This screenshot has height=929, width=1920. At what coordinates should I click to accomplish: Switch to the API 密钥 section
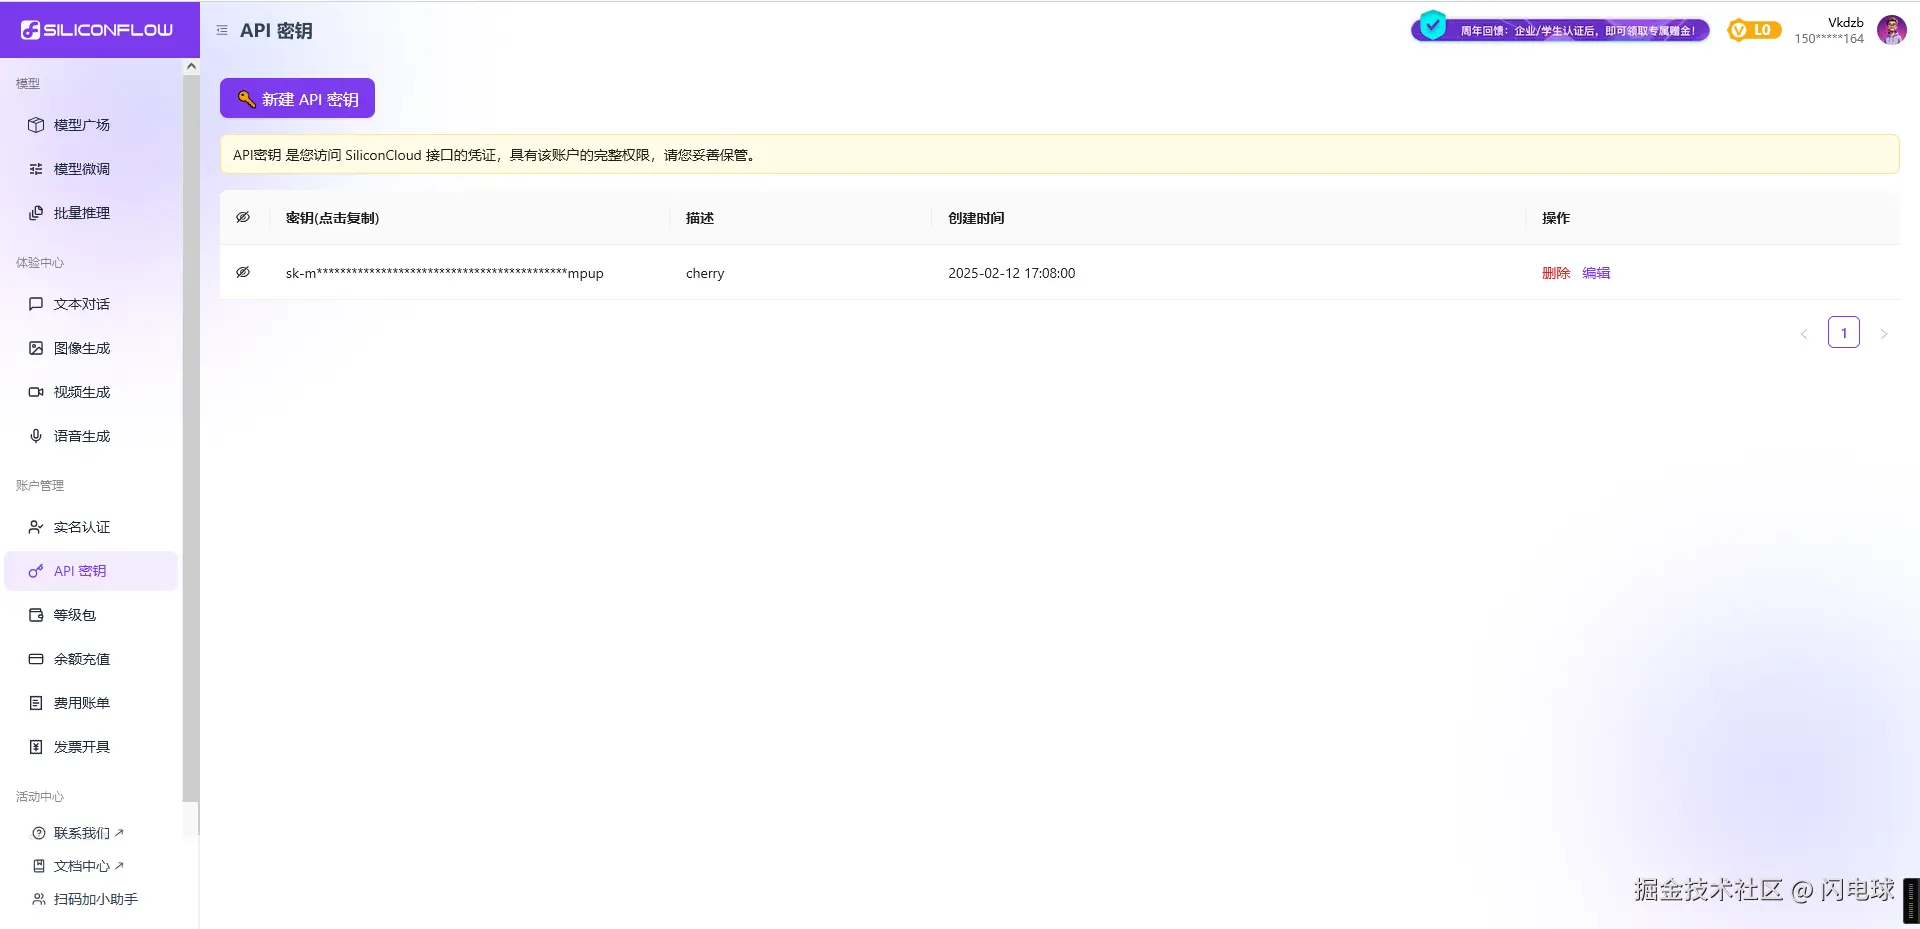coord(81,570)
